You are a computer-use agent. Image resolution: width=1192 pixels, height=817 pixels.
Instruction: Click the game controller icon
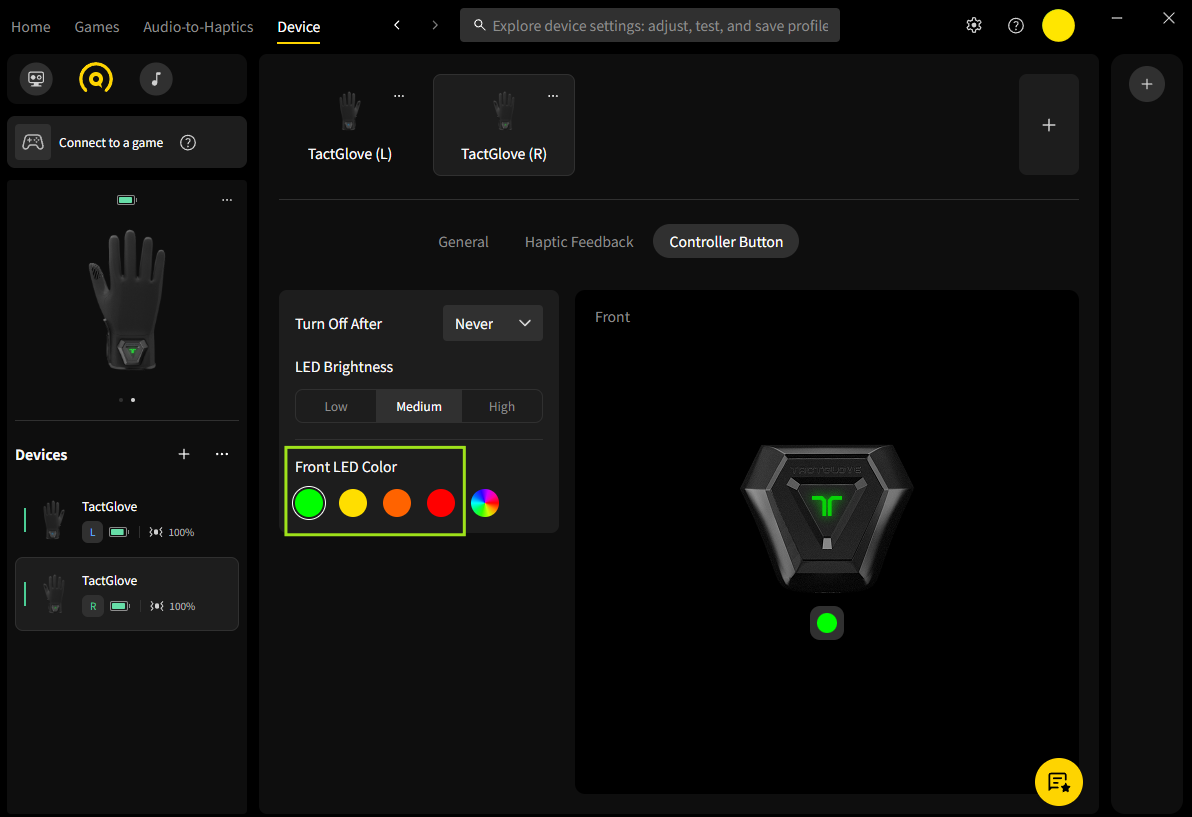pos(33,142)
